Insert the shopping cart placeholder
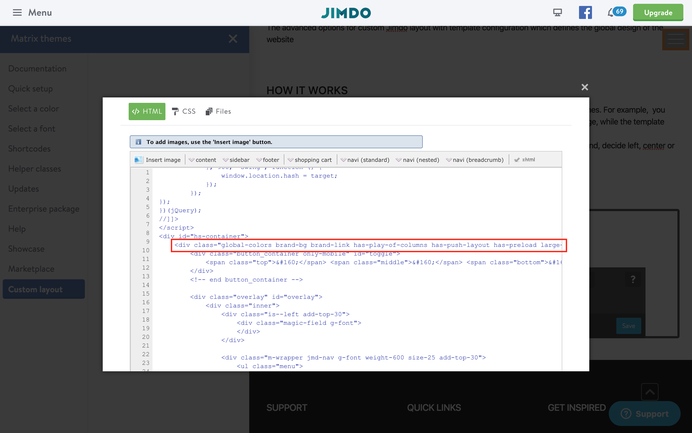The width and height of the screenshot is (692, 433). 309,160
